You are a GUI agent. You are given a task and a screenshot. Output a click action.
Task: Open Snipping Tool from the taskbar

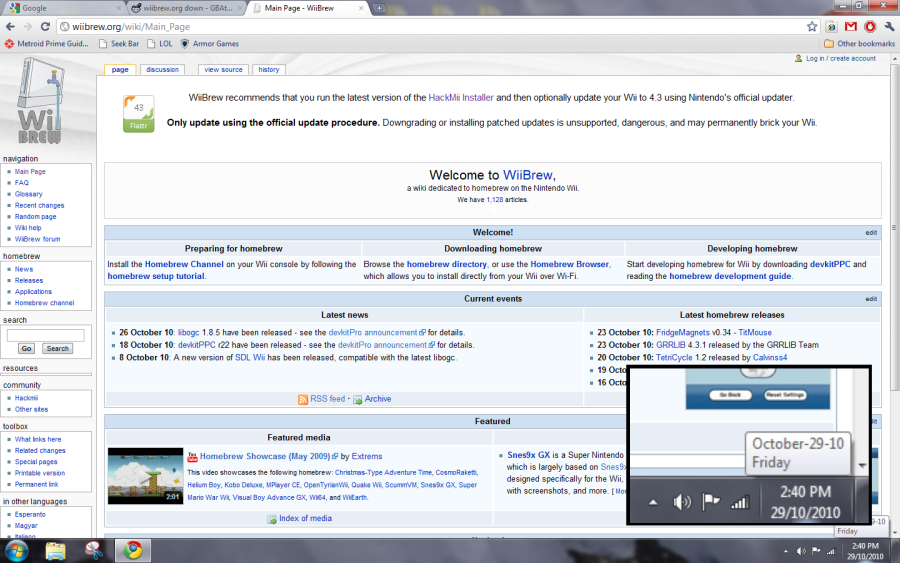93,550
